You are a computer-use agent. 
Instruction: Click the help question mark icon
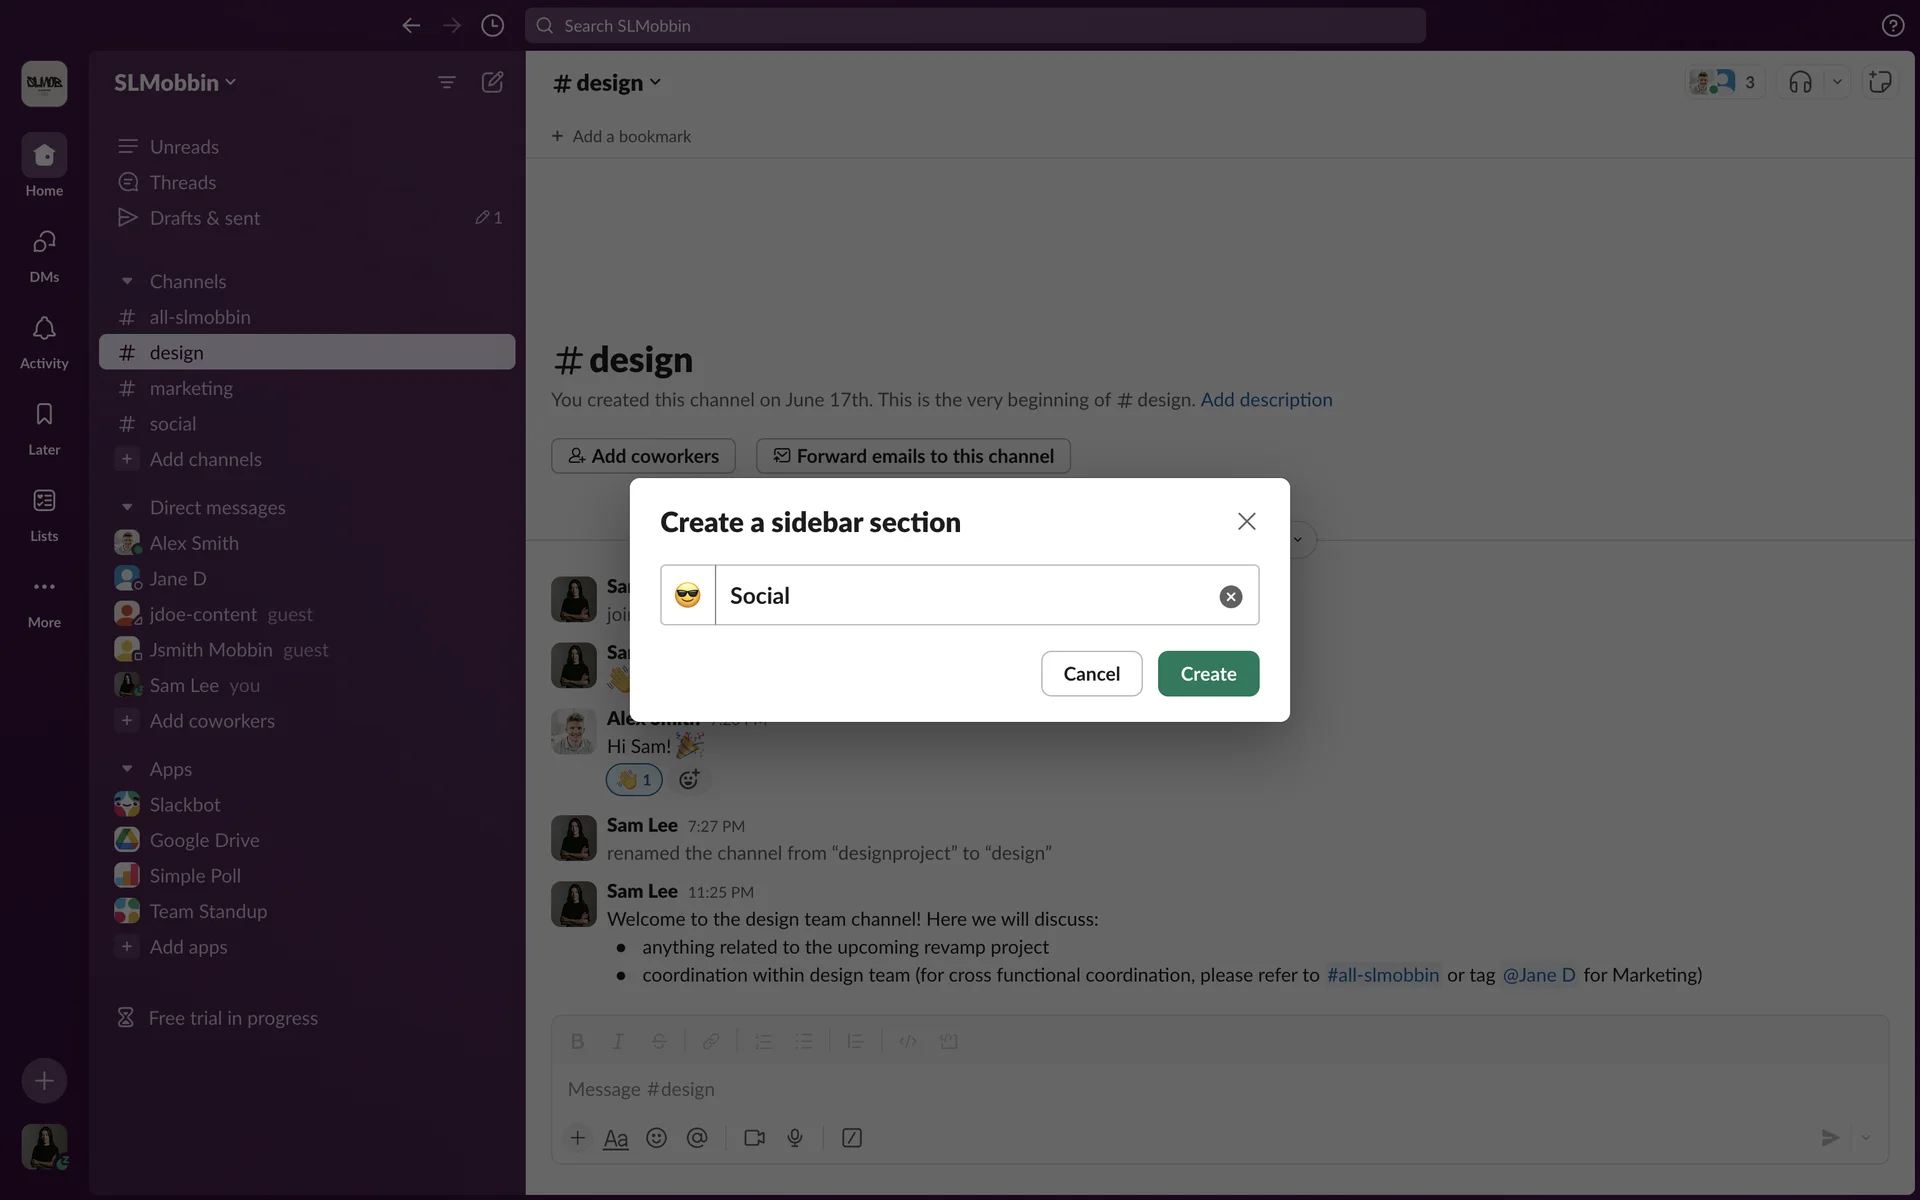point(1892,26)
